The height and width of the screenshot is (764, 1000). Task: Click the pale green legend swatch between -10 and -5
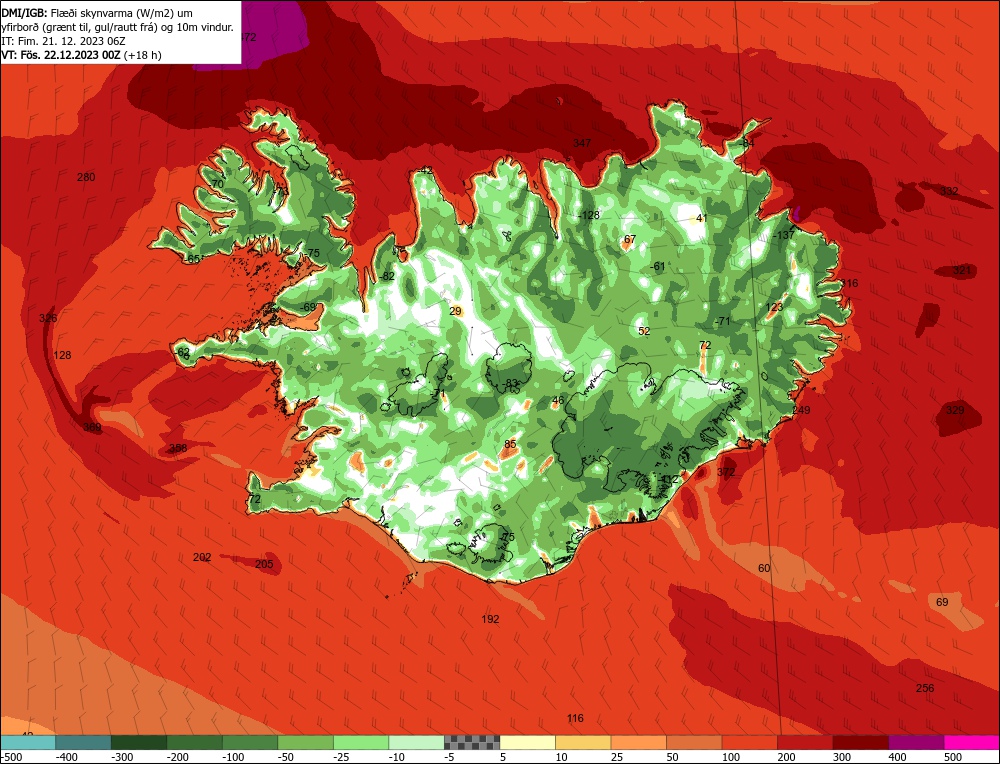[416, 742]
